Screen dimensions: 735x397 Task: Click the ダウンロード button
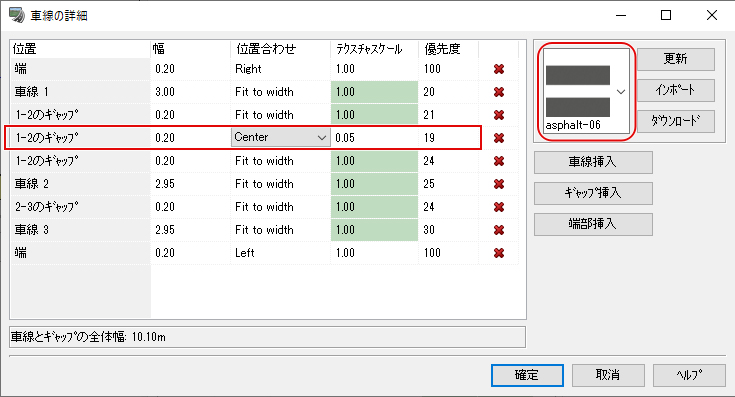tap(675, 121)
